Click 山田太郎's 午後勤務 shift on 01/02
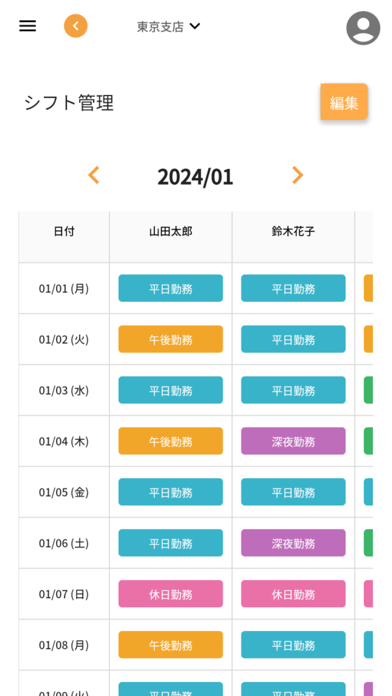The height and width of the screenshot is (696, 392). (170, 339)
